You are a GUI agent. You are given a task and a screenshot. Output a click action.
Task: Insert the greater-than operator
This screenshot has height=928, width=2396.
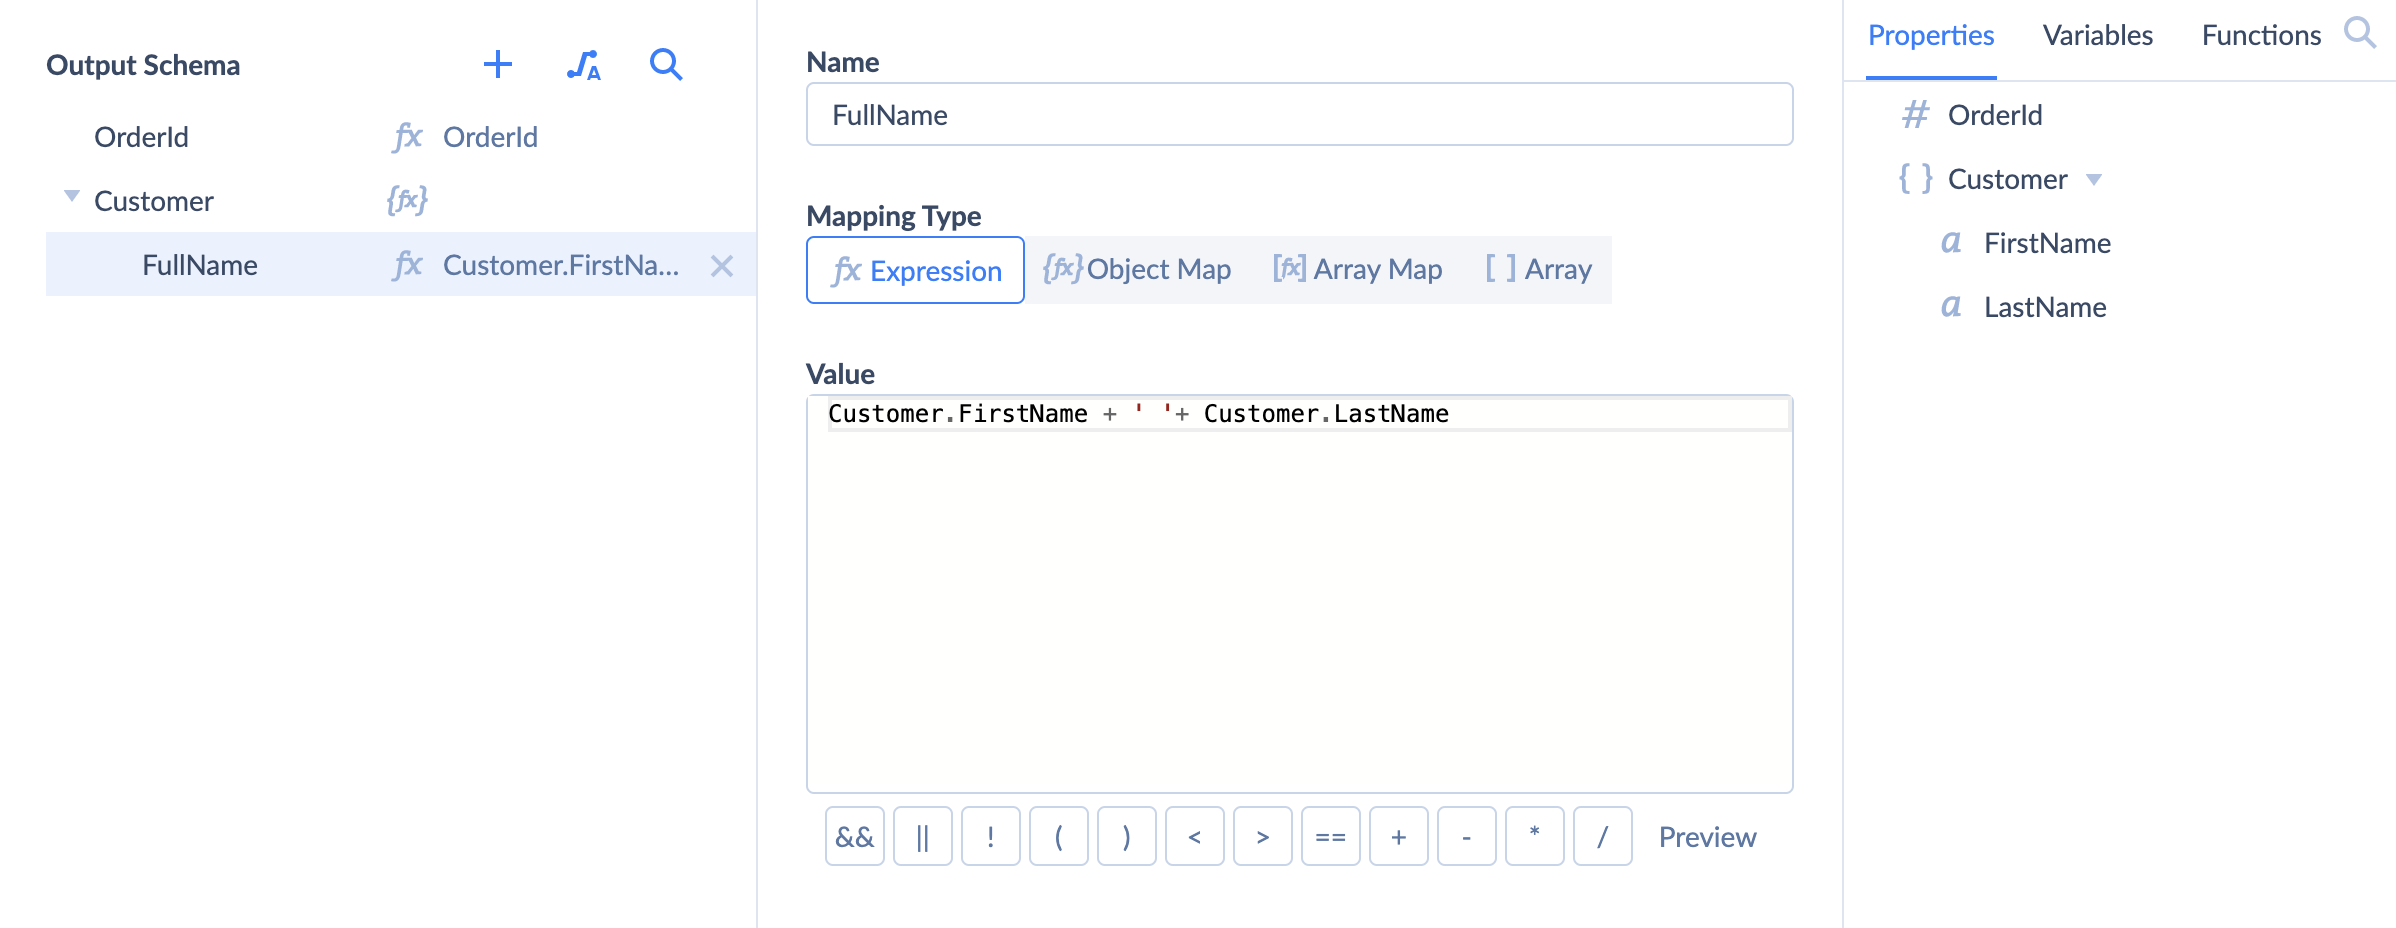point(1263,836)
